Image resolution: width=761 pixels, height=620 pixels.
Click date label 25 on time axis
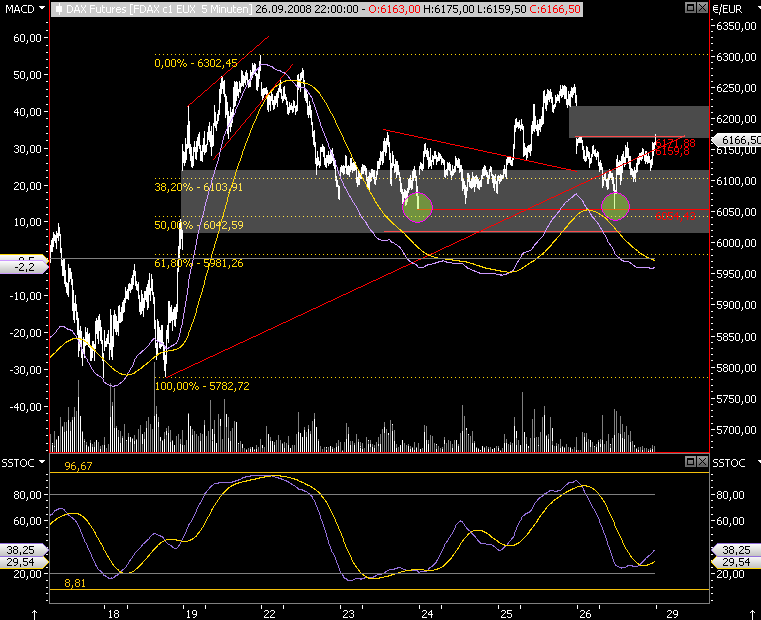click(x=506, y=614)
